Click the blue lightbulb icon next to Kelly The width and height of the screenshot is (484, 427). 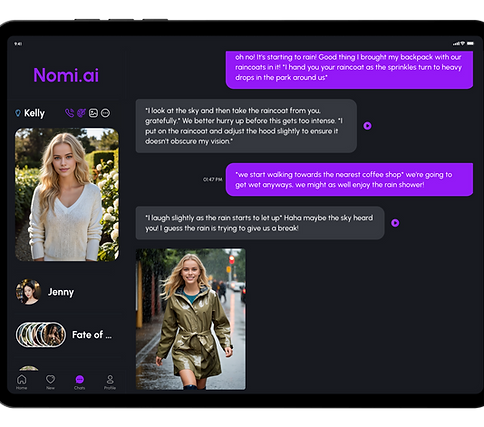pyautogui.click(x=18, y=113)
